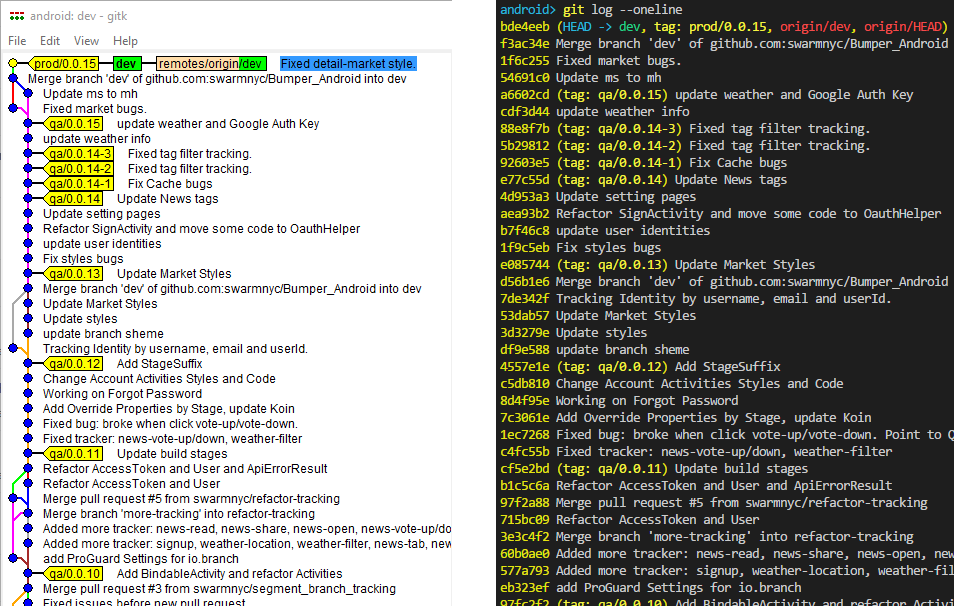The width and height of the screenshot is (954, 606).
Task: Click the qa/0.0.15 tag label
Action: pos(74,124)
